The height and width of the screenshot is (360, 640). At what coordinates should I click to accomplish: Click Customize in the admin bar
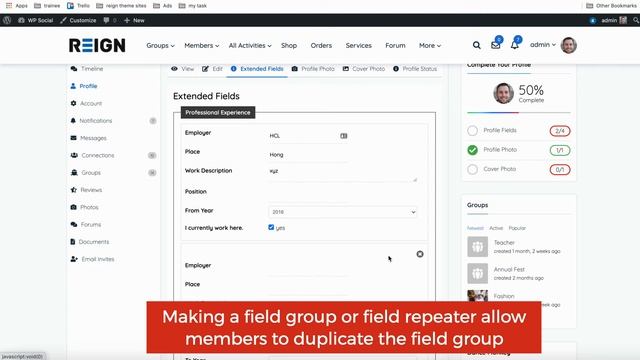tap(78, 20)
